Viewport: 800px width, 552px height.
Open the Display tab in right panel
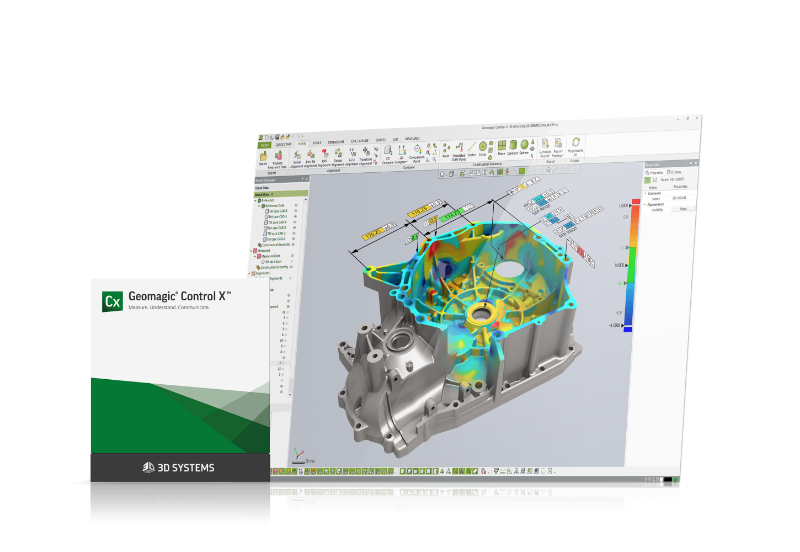point(676,172)
